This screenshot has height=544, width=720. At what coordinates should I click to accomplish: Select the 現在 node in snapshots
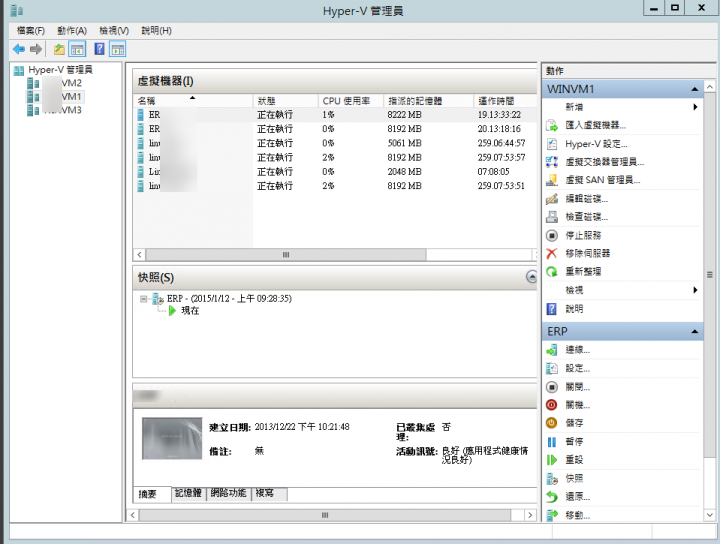[x=190, y=311]
